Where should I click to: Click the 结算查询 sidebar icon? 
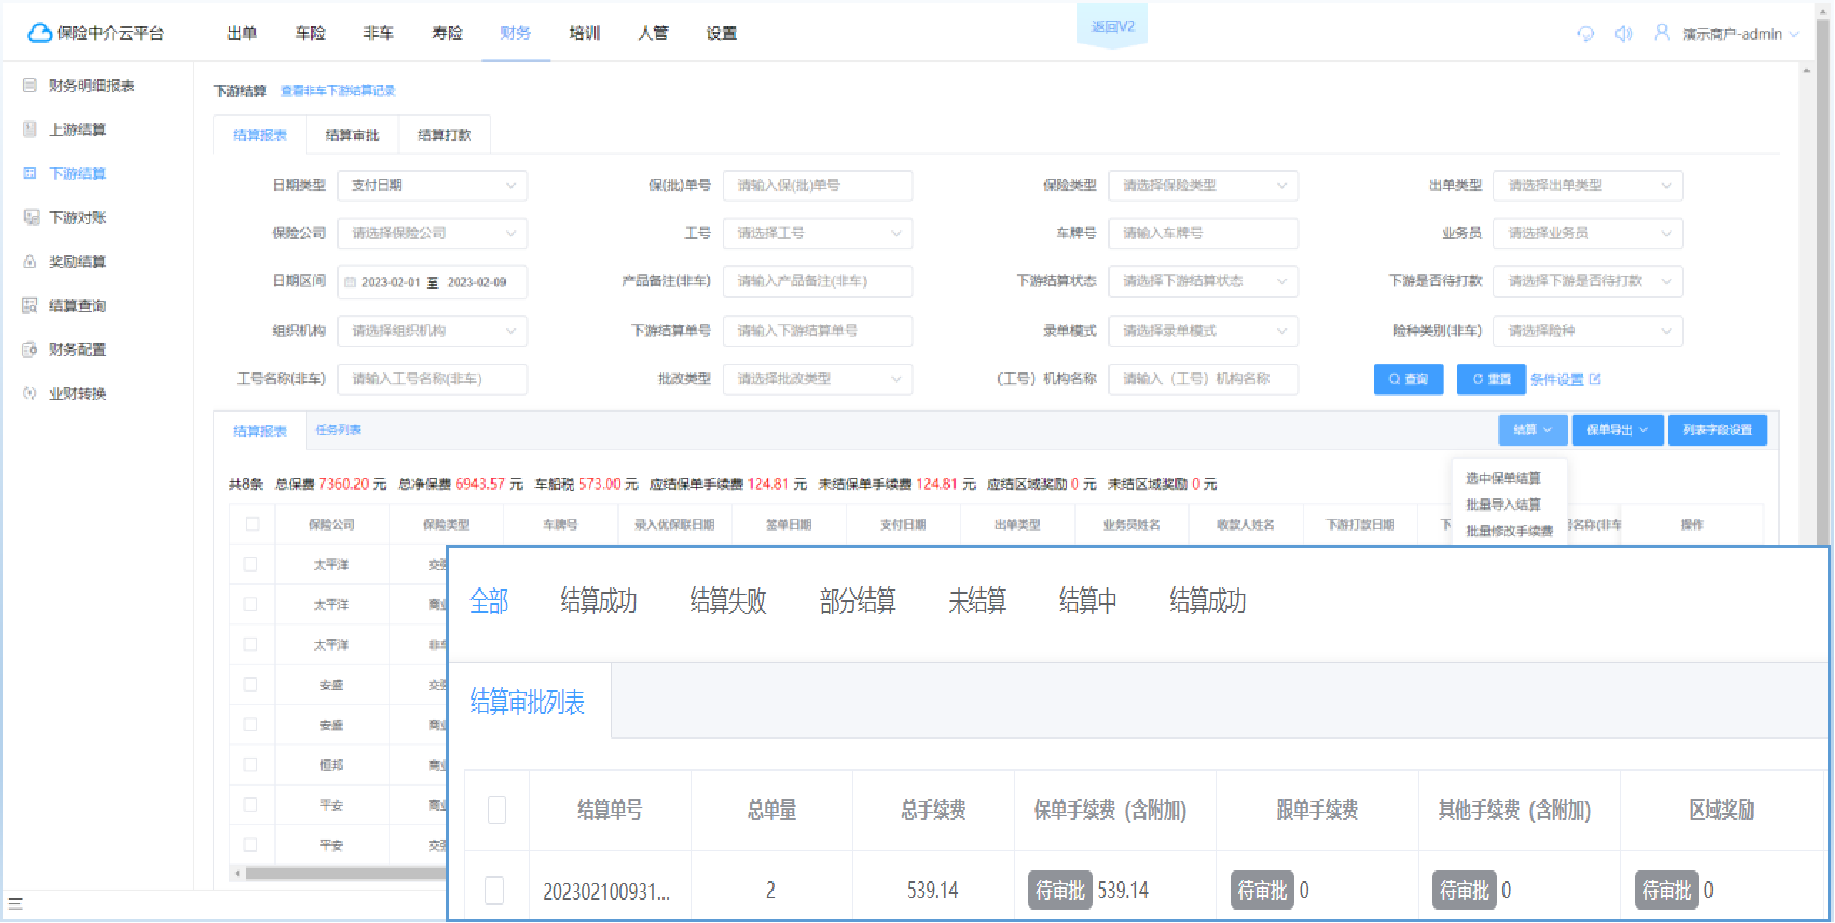pos(30,305)
